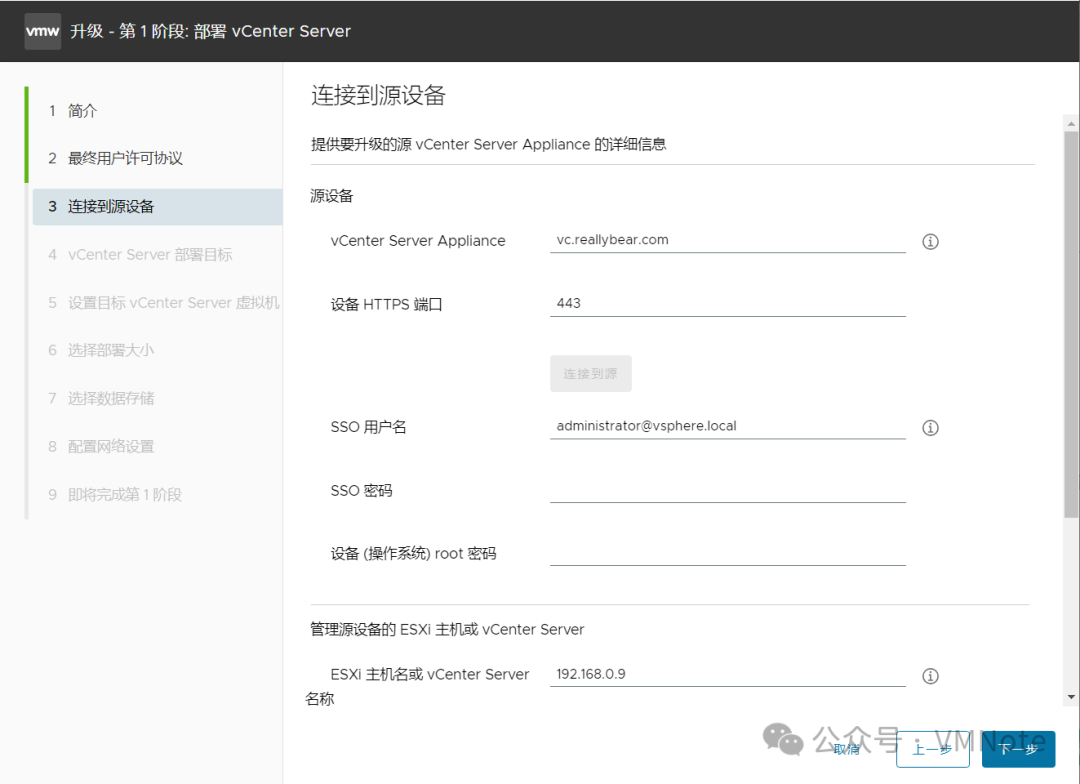Focus the root 密码 field
This screenshot has width=1080, height=784.
pyautogui.click(x=727, y=553)
